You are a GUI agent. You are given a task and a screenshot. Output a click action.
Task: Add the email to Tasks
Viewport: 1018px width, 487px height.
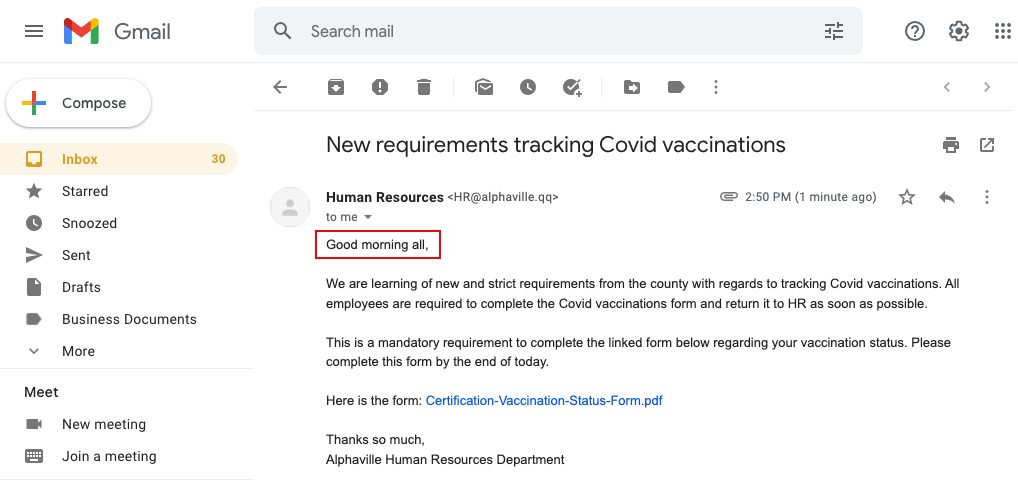(572, 87)
